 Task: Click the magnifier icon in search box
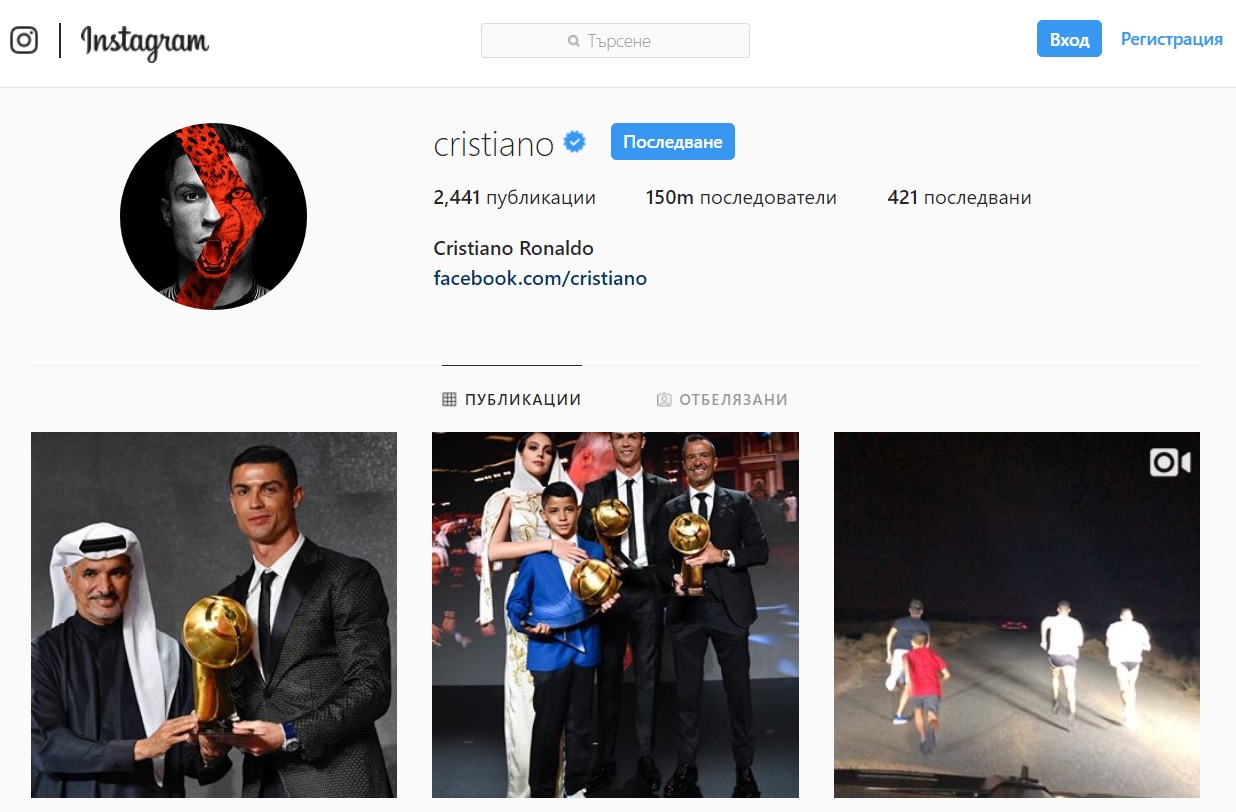[x=574, y=41]
